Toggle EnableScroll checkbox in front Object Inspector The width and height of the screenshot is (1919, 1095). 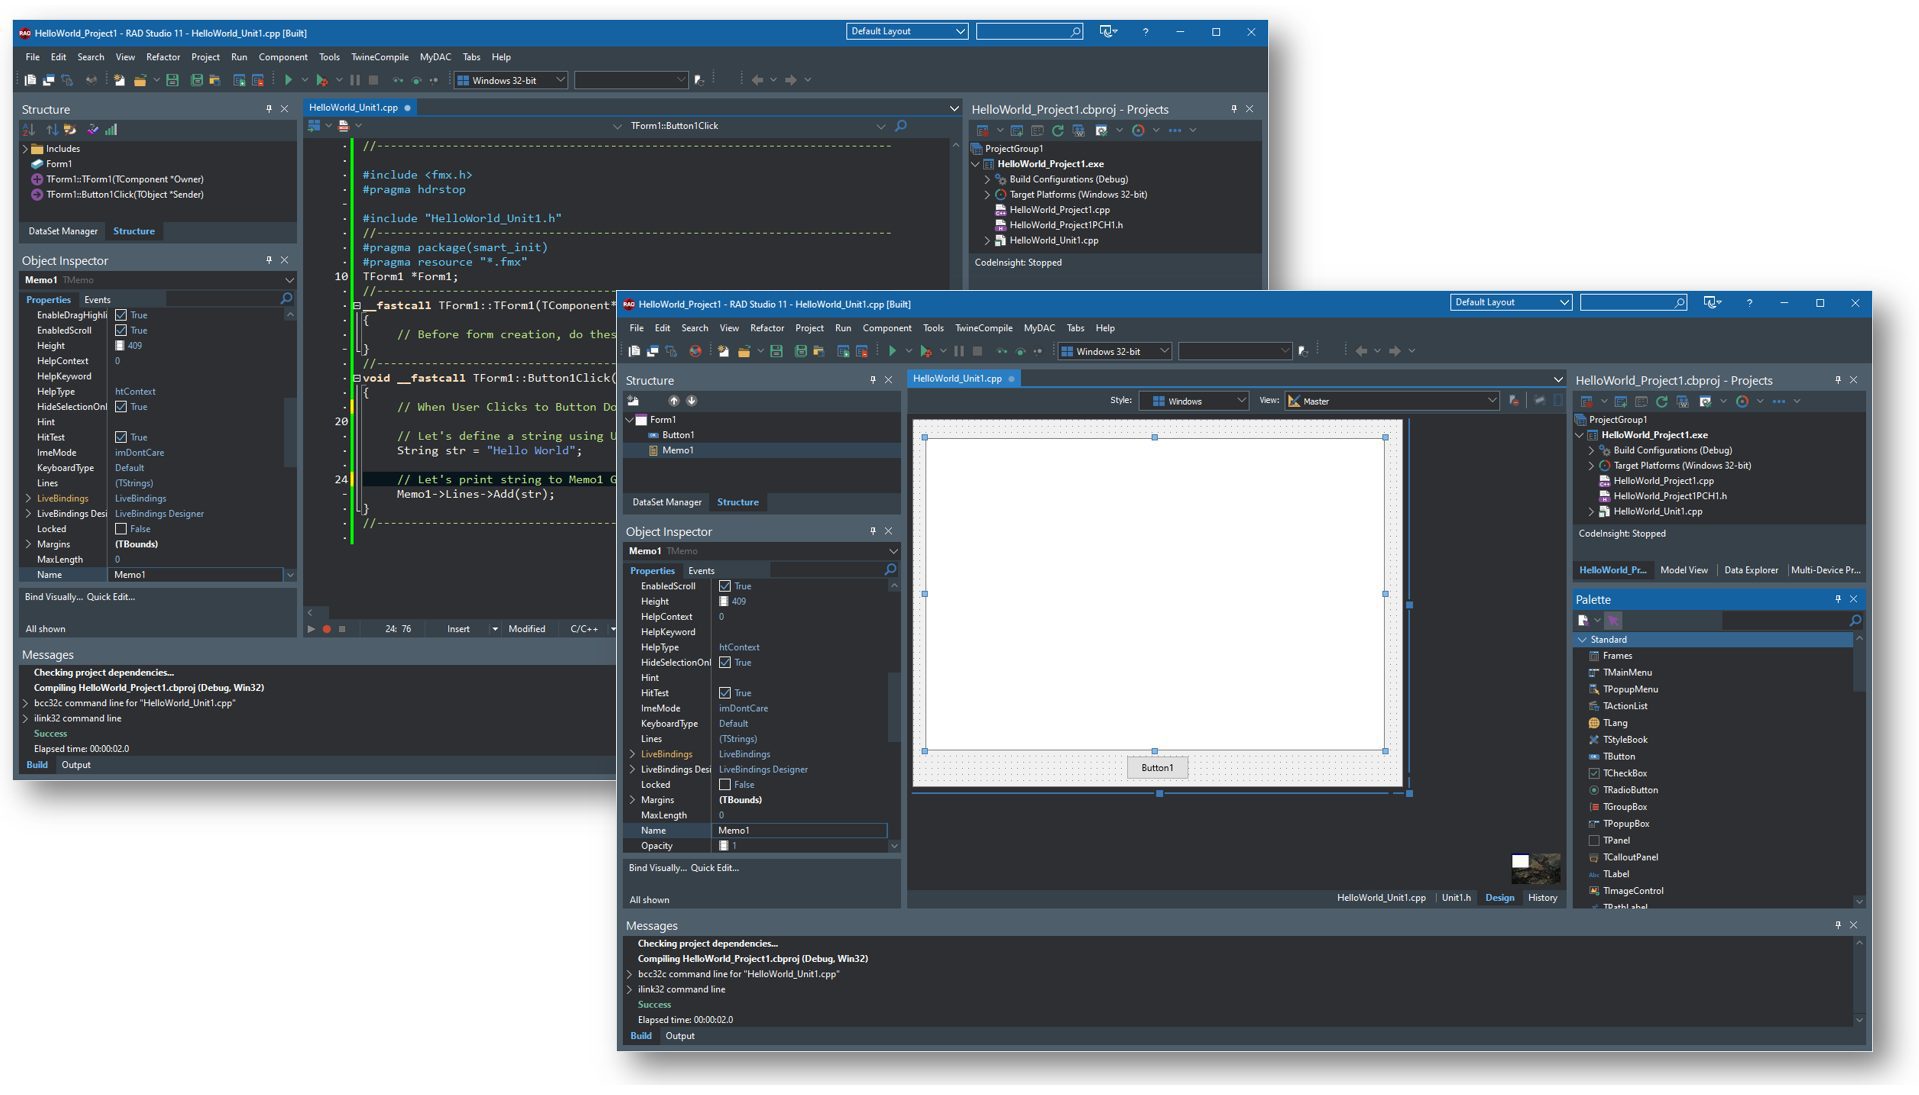click(x=725, y=586)
